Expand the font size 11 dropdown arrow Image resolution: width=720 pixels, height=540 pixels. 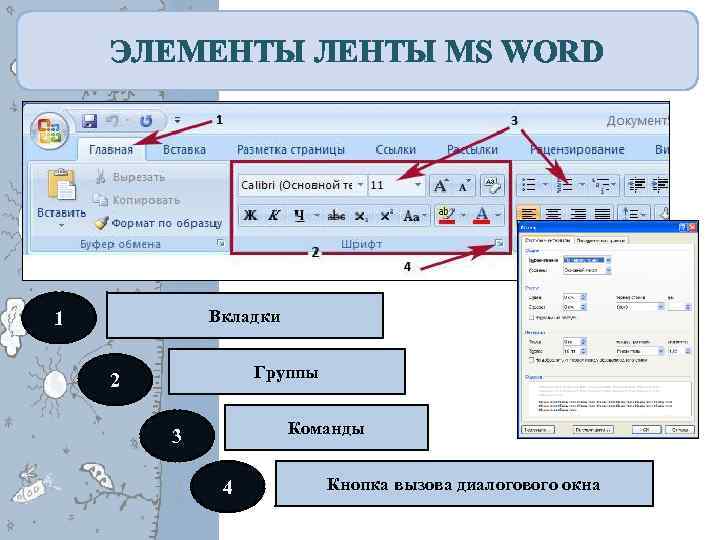[x=418, y=185]
